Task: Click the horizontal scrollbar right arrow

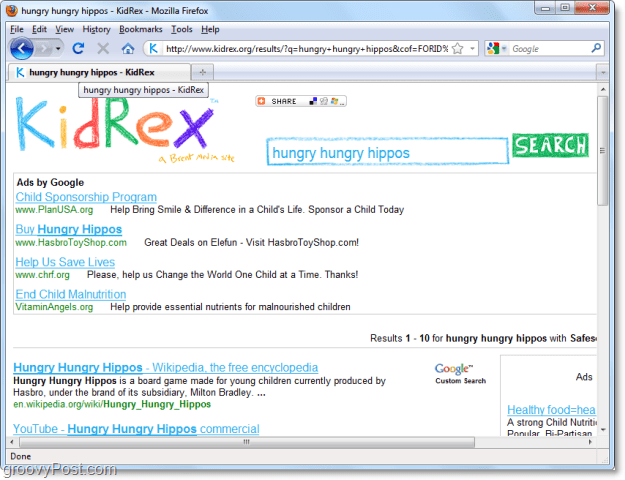Action: coord(590,442)
